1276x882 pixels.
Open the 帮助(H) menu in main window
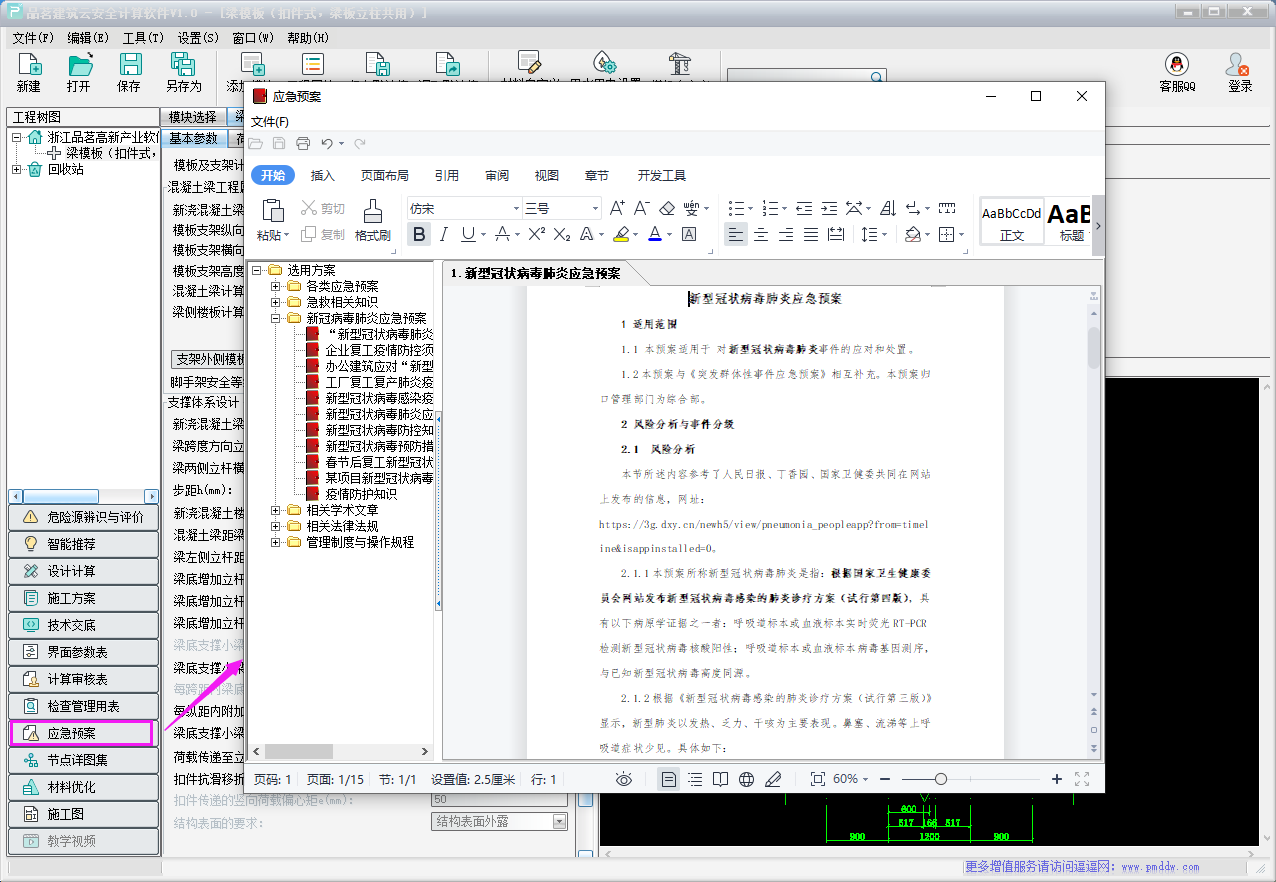point(308,37)
